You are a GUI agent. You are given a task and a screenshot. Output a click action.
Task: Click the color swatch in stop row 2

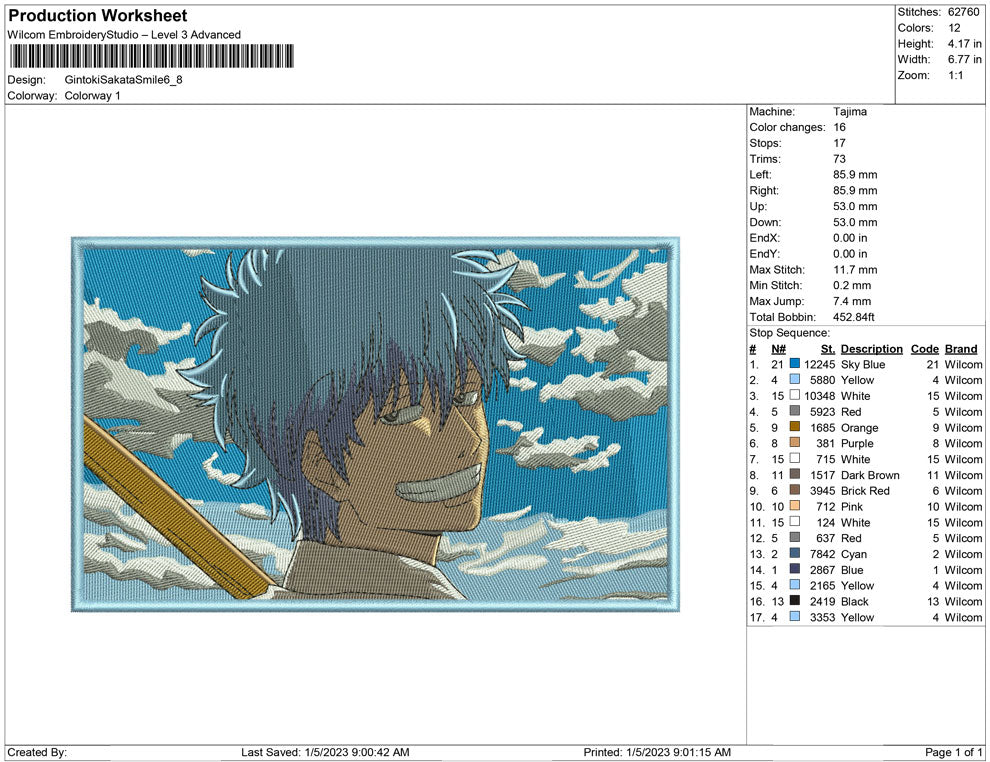point(795,379)
